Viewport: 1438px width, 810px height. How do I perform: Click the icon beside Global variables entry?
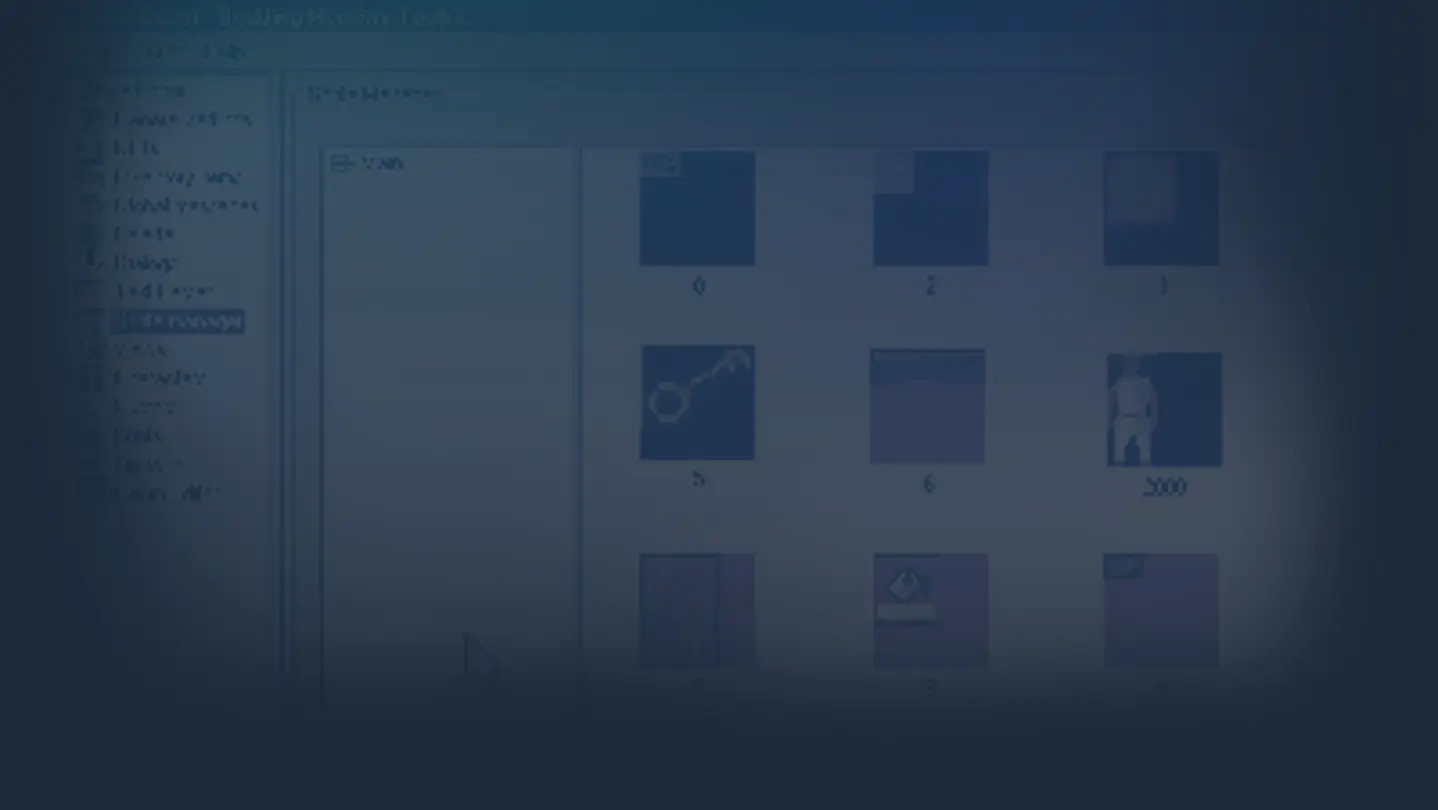93,205
